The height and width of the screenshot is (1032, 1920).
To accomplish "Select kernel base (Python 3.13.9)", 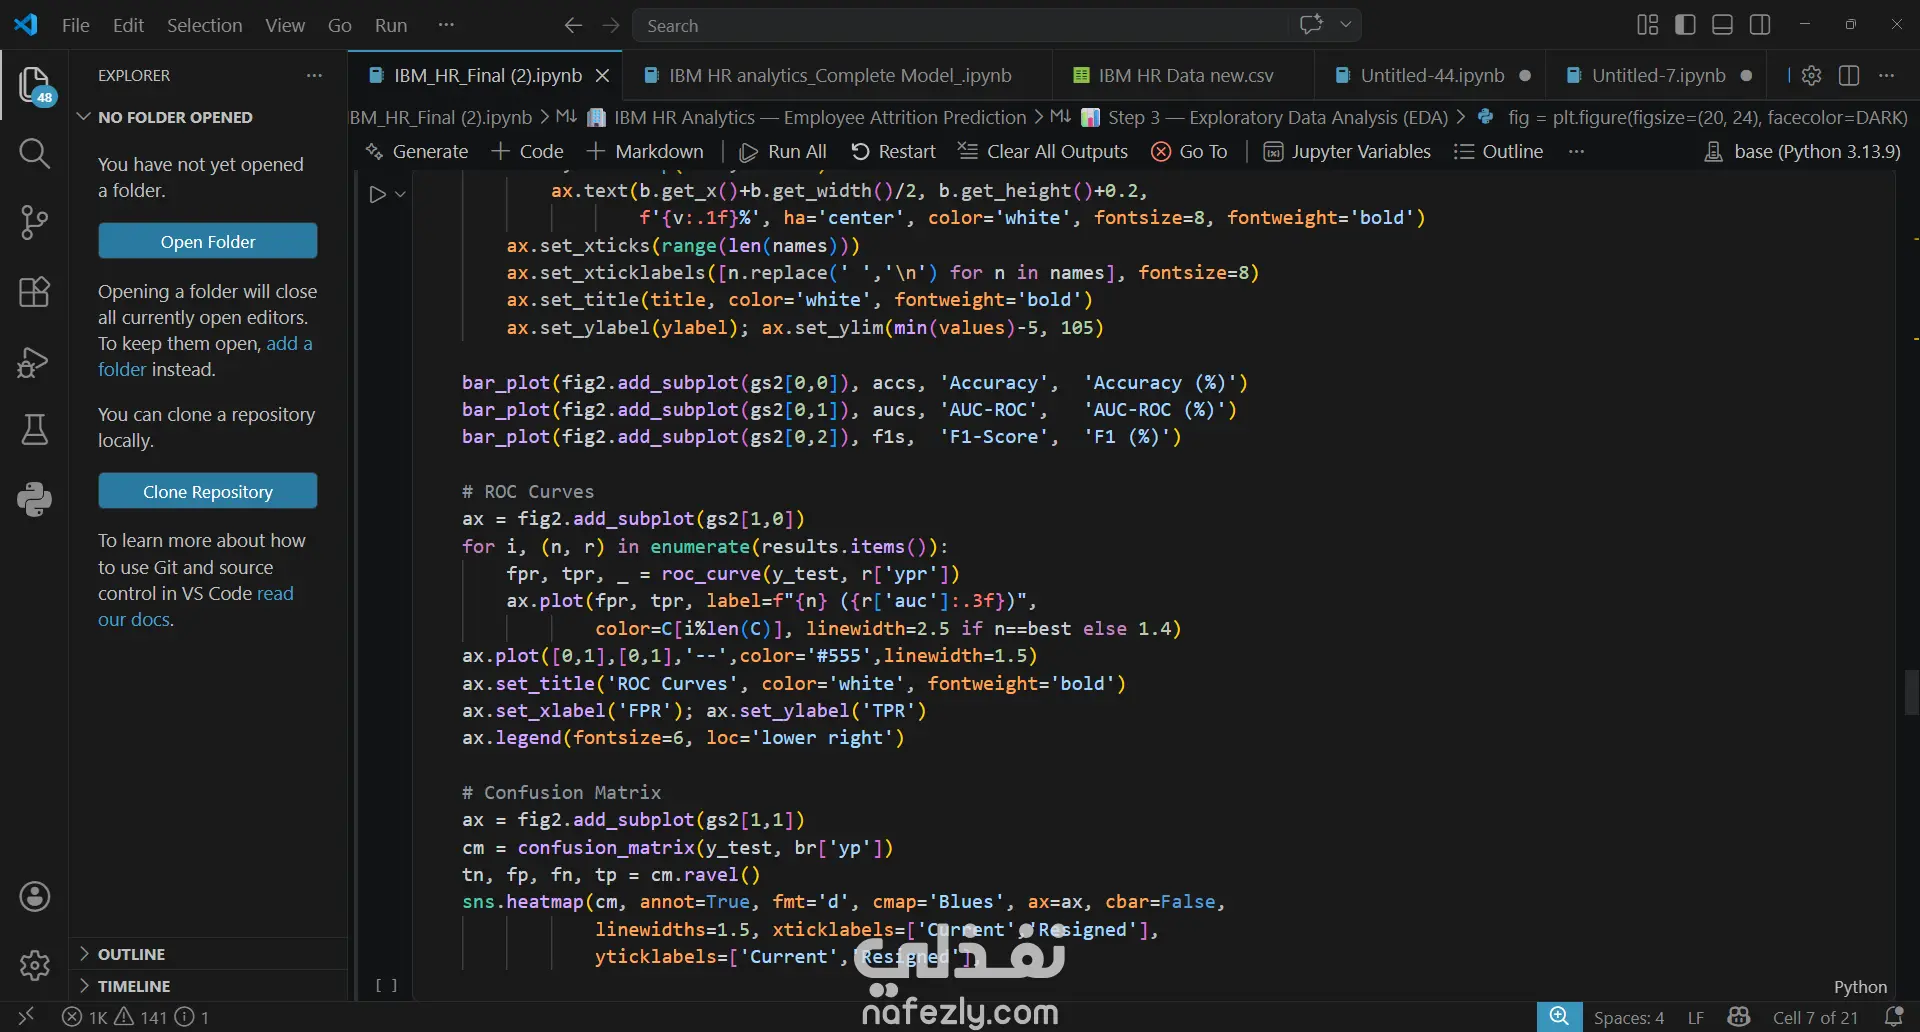I will 1802,151.
